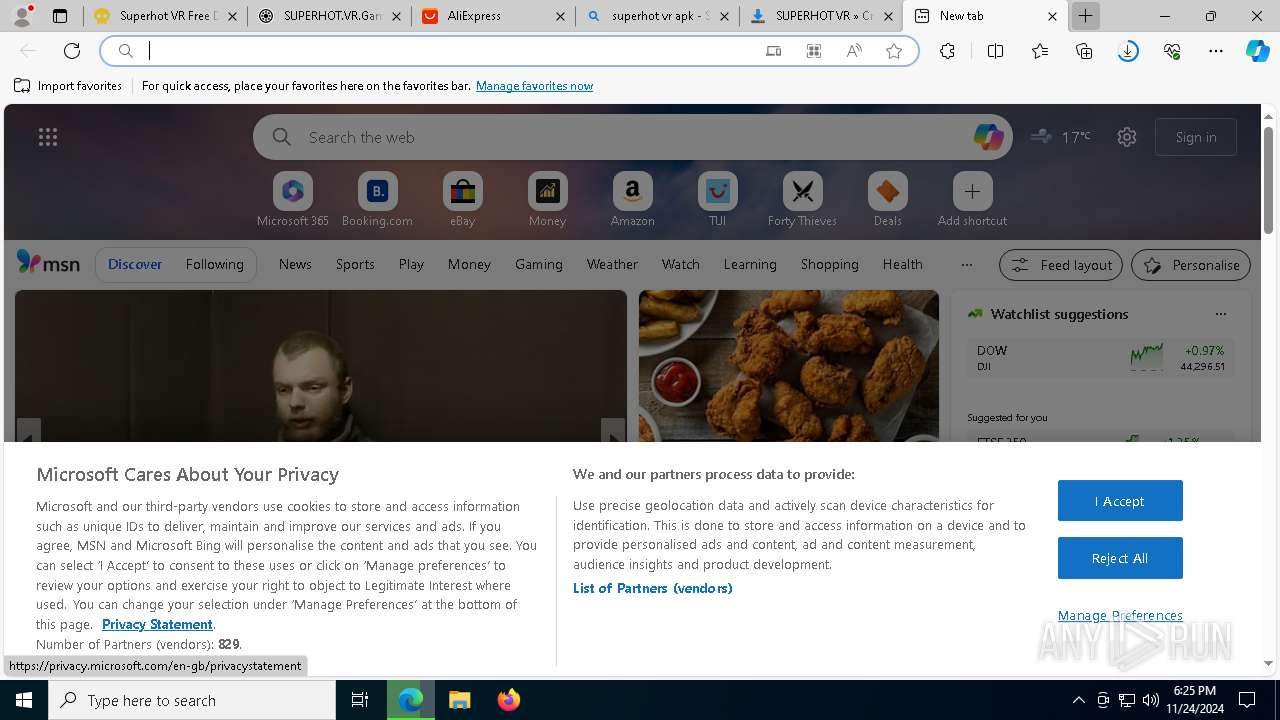Open the eBay shortcut tile
Screen dimensions: 1280x720
(462, 200)
